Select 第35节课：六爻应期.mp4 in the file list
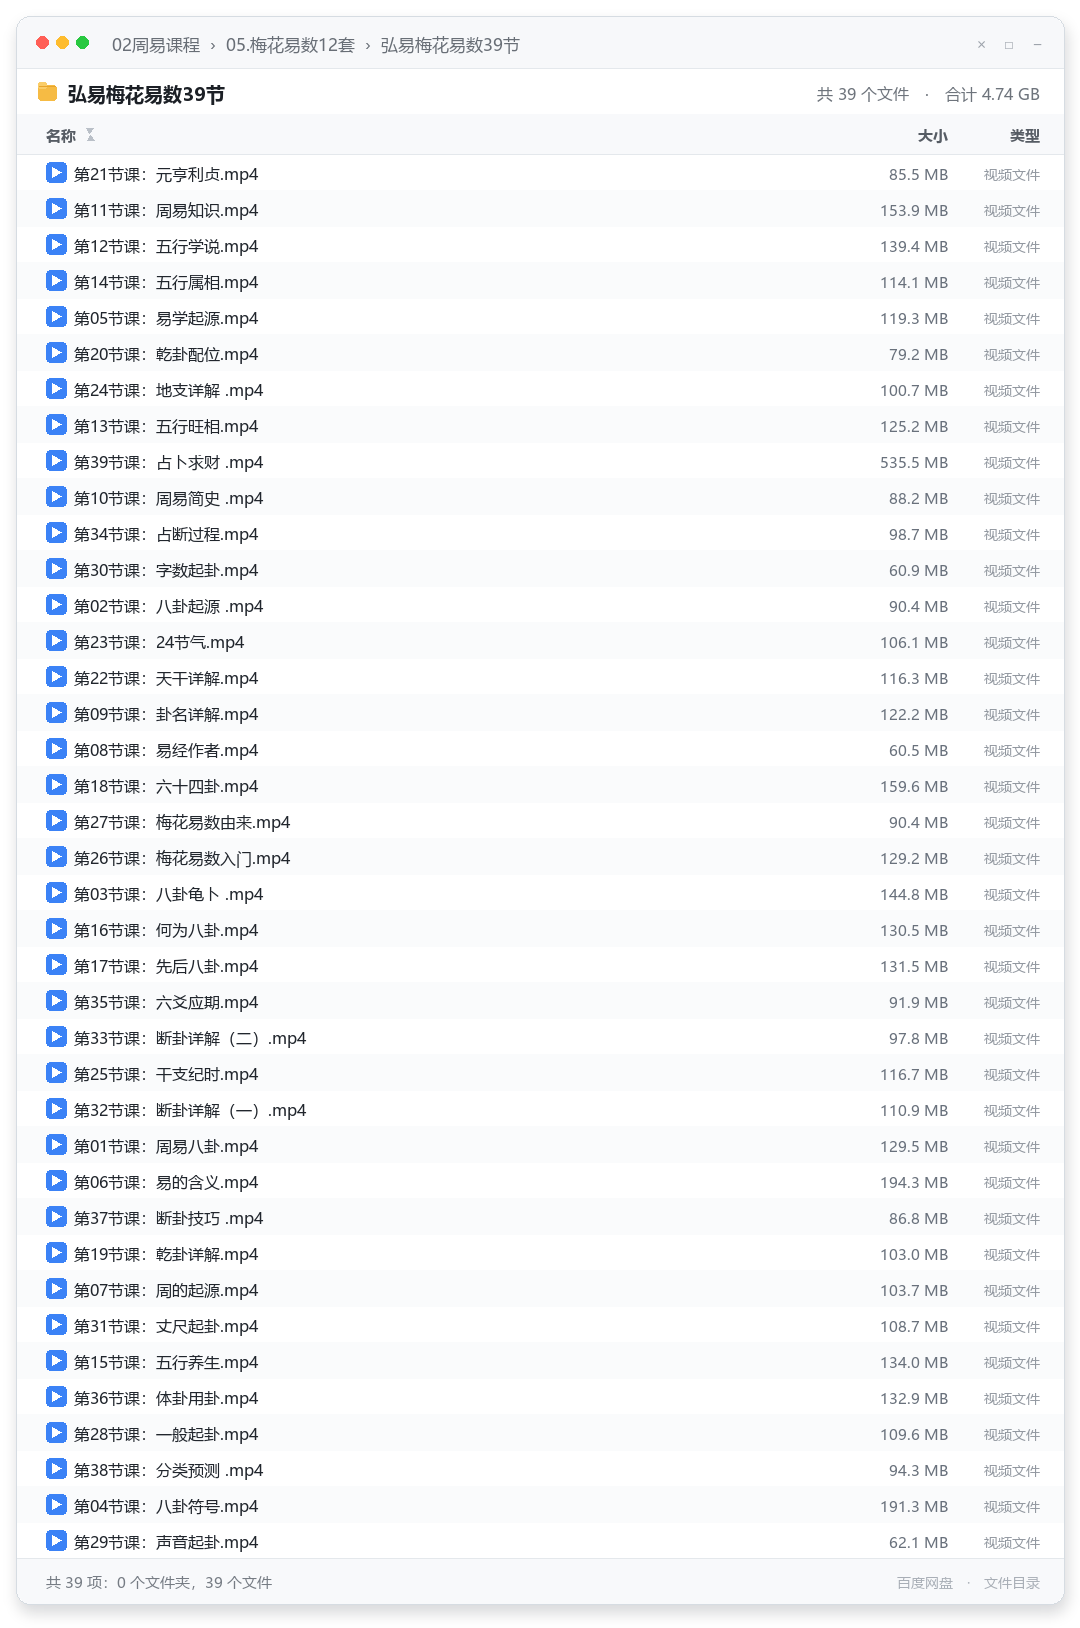This screenshot has width=1080, height=1628. (540, 1002)
